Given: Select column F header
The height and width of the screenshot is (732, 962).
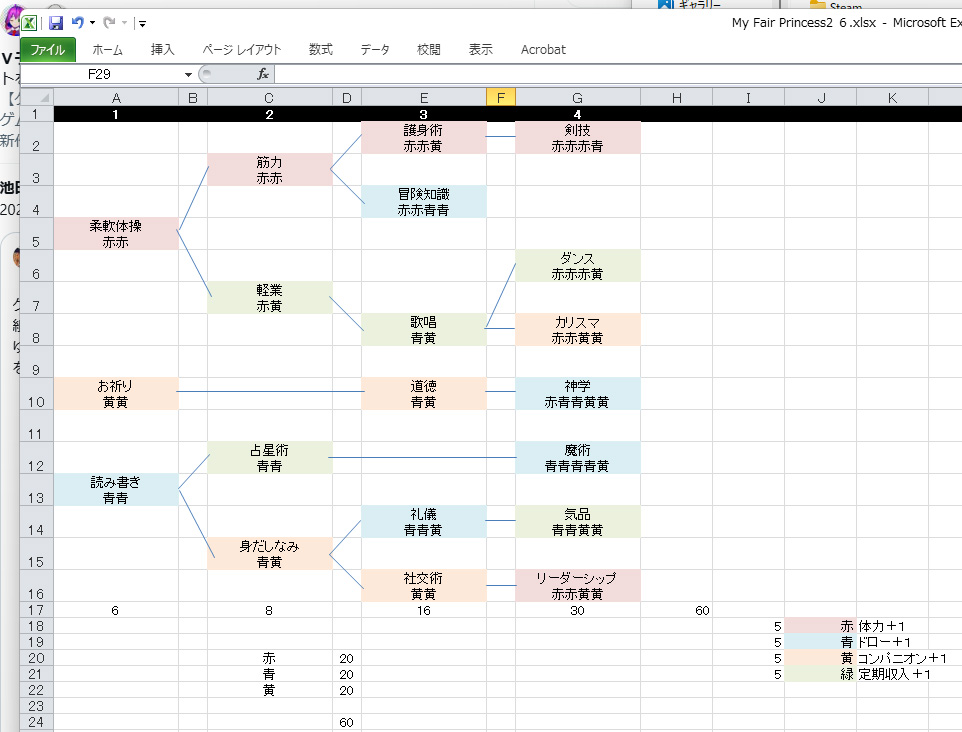Looking at the screenshot, I should coord(501,98).
